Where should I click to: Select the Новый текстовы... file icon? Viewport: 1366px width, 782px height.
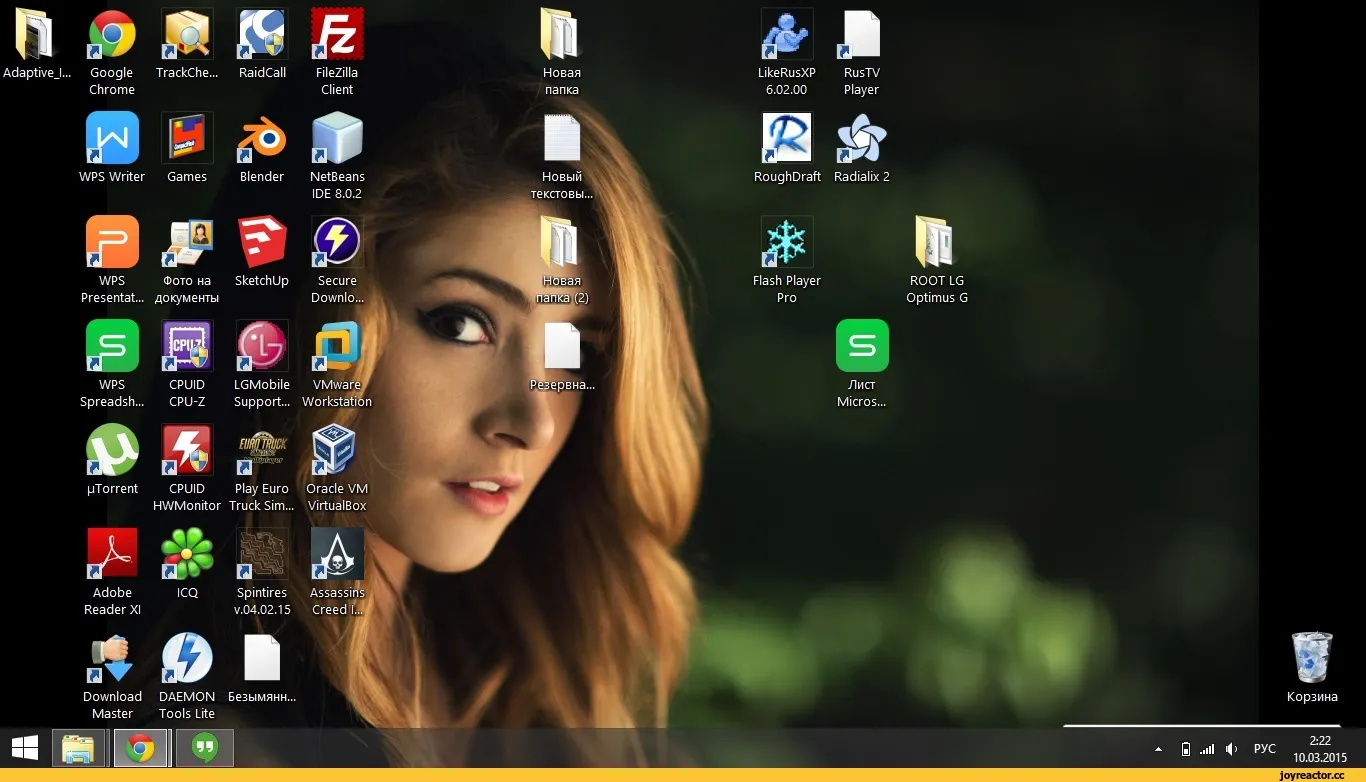562,138
